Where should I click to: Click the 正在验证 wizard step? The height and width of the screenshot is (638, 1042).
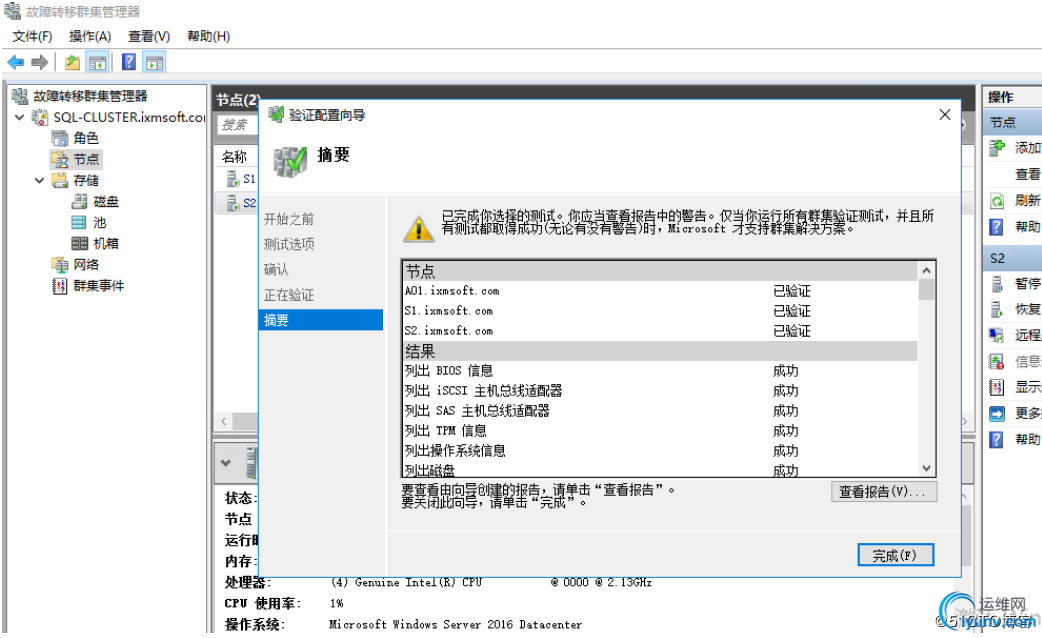coord(288,294)
